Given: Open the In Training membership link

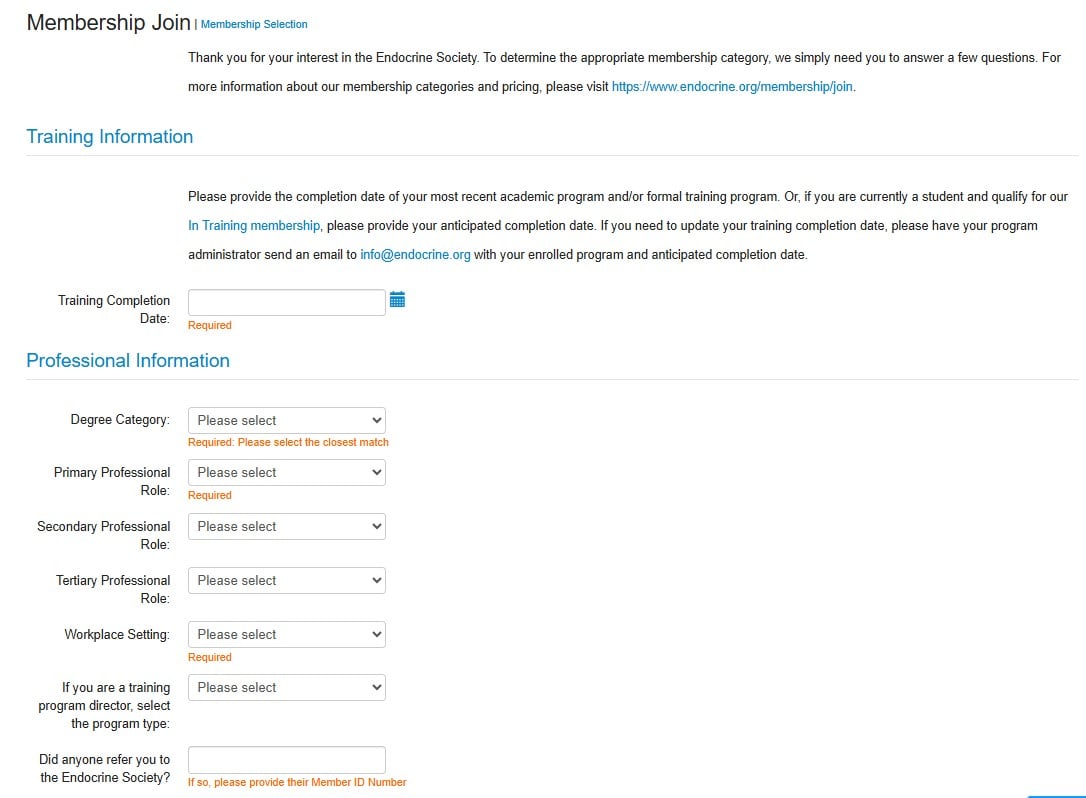Looking at the screenshot, I should pyautogui.click(x=254, y=226).
